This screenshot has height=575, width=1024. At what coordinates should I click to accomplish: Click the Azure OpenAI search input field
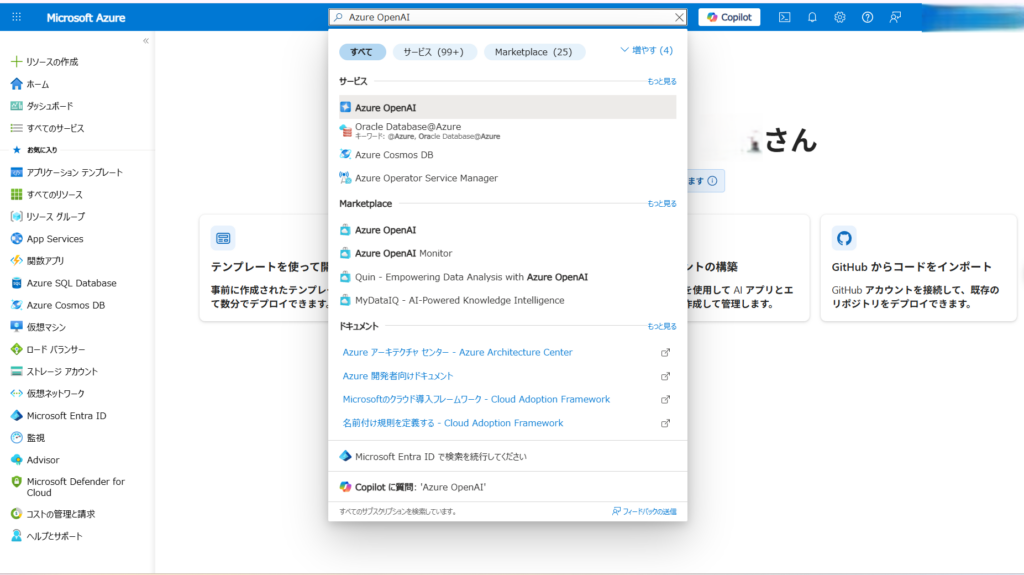coord(507,17)
